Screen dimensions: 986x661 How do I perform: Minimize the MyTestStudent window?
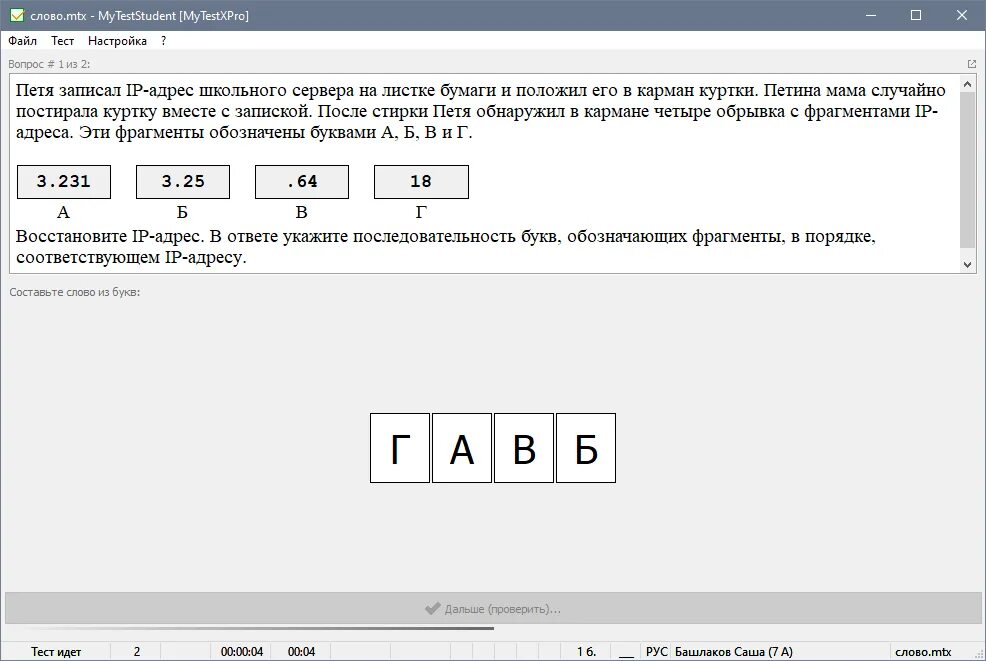(x=871, y=15)
